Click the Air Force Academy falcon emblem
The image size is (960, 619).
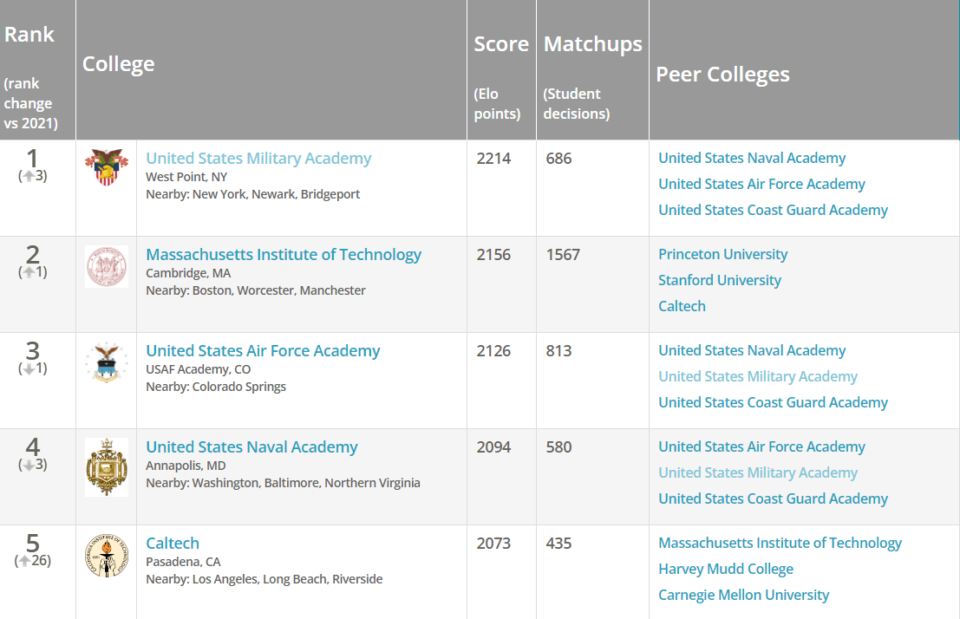coord(105,363)
